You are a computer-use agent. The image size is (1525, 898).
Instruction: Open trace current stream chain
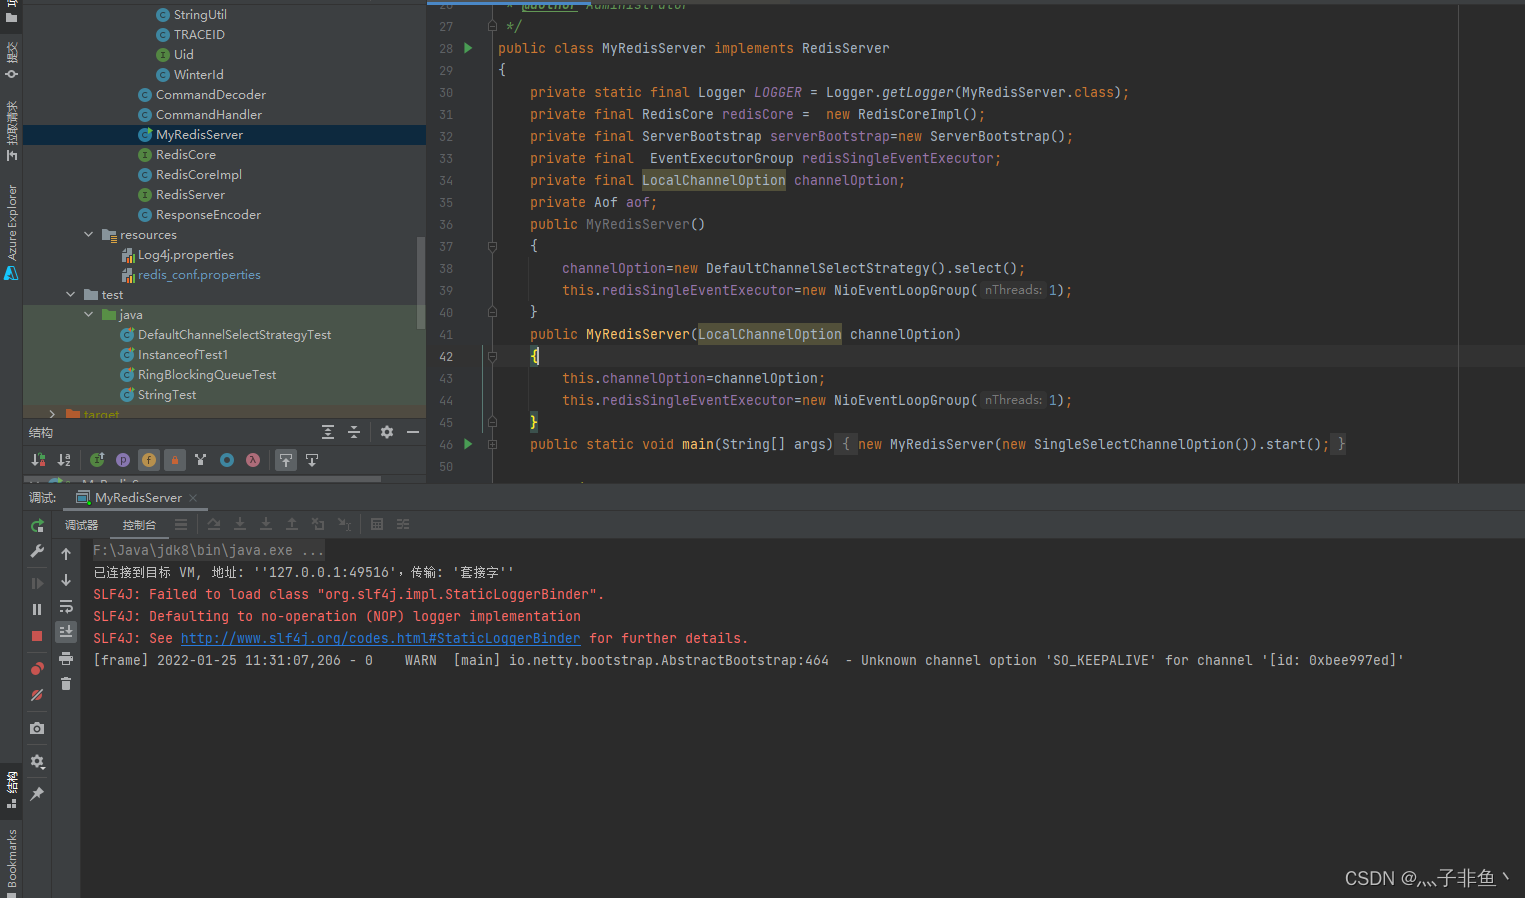point(403,524)
